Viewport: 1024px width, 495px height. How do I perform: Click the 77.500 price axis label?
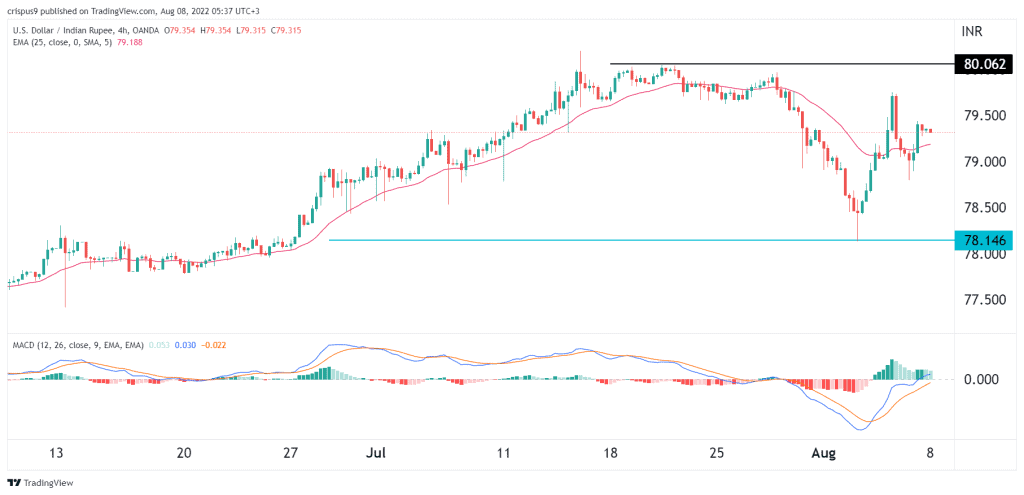point(984,300)
